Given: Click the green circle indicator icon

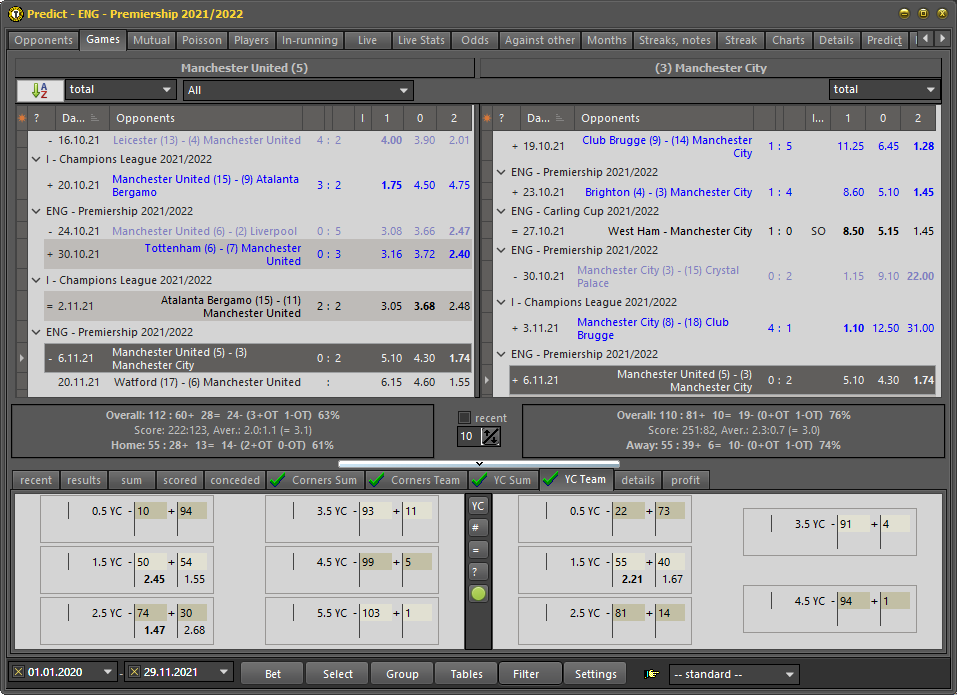Looking at the screenshot, I should click(x=479, y=593).
